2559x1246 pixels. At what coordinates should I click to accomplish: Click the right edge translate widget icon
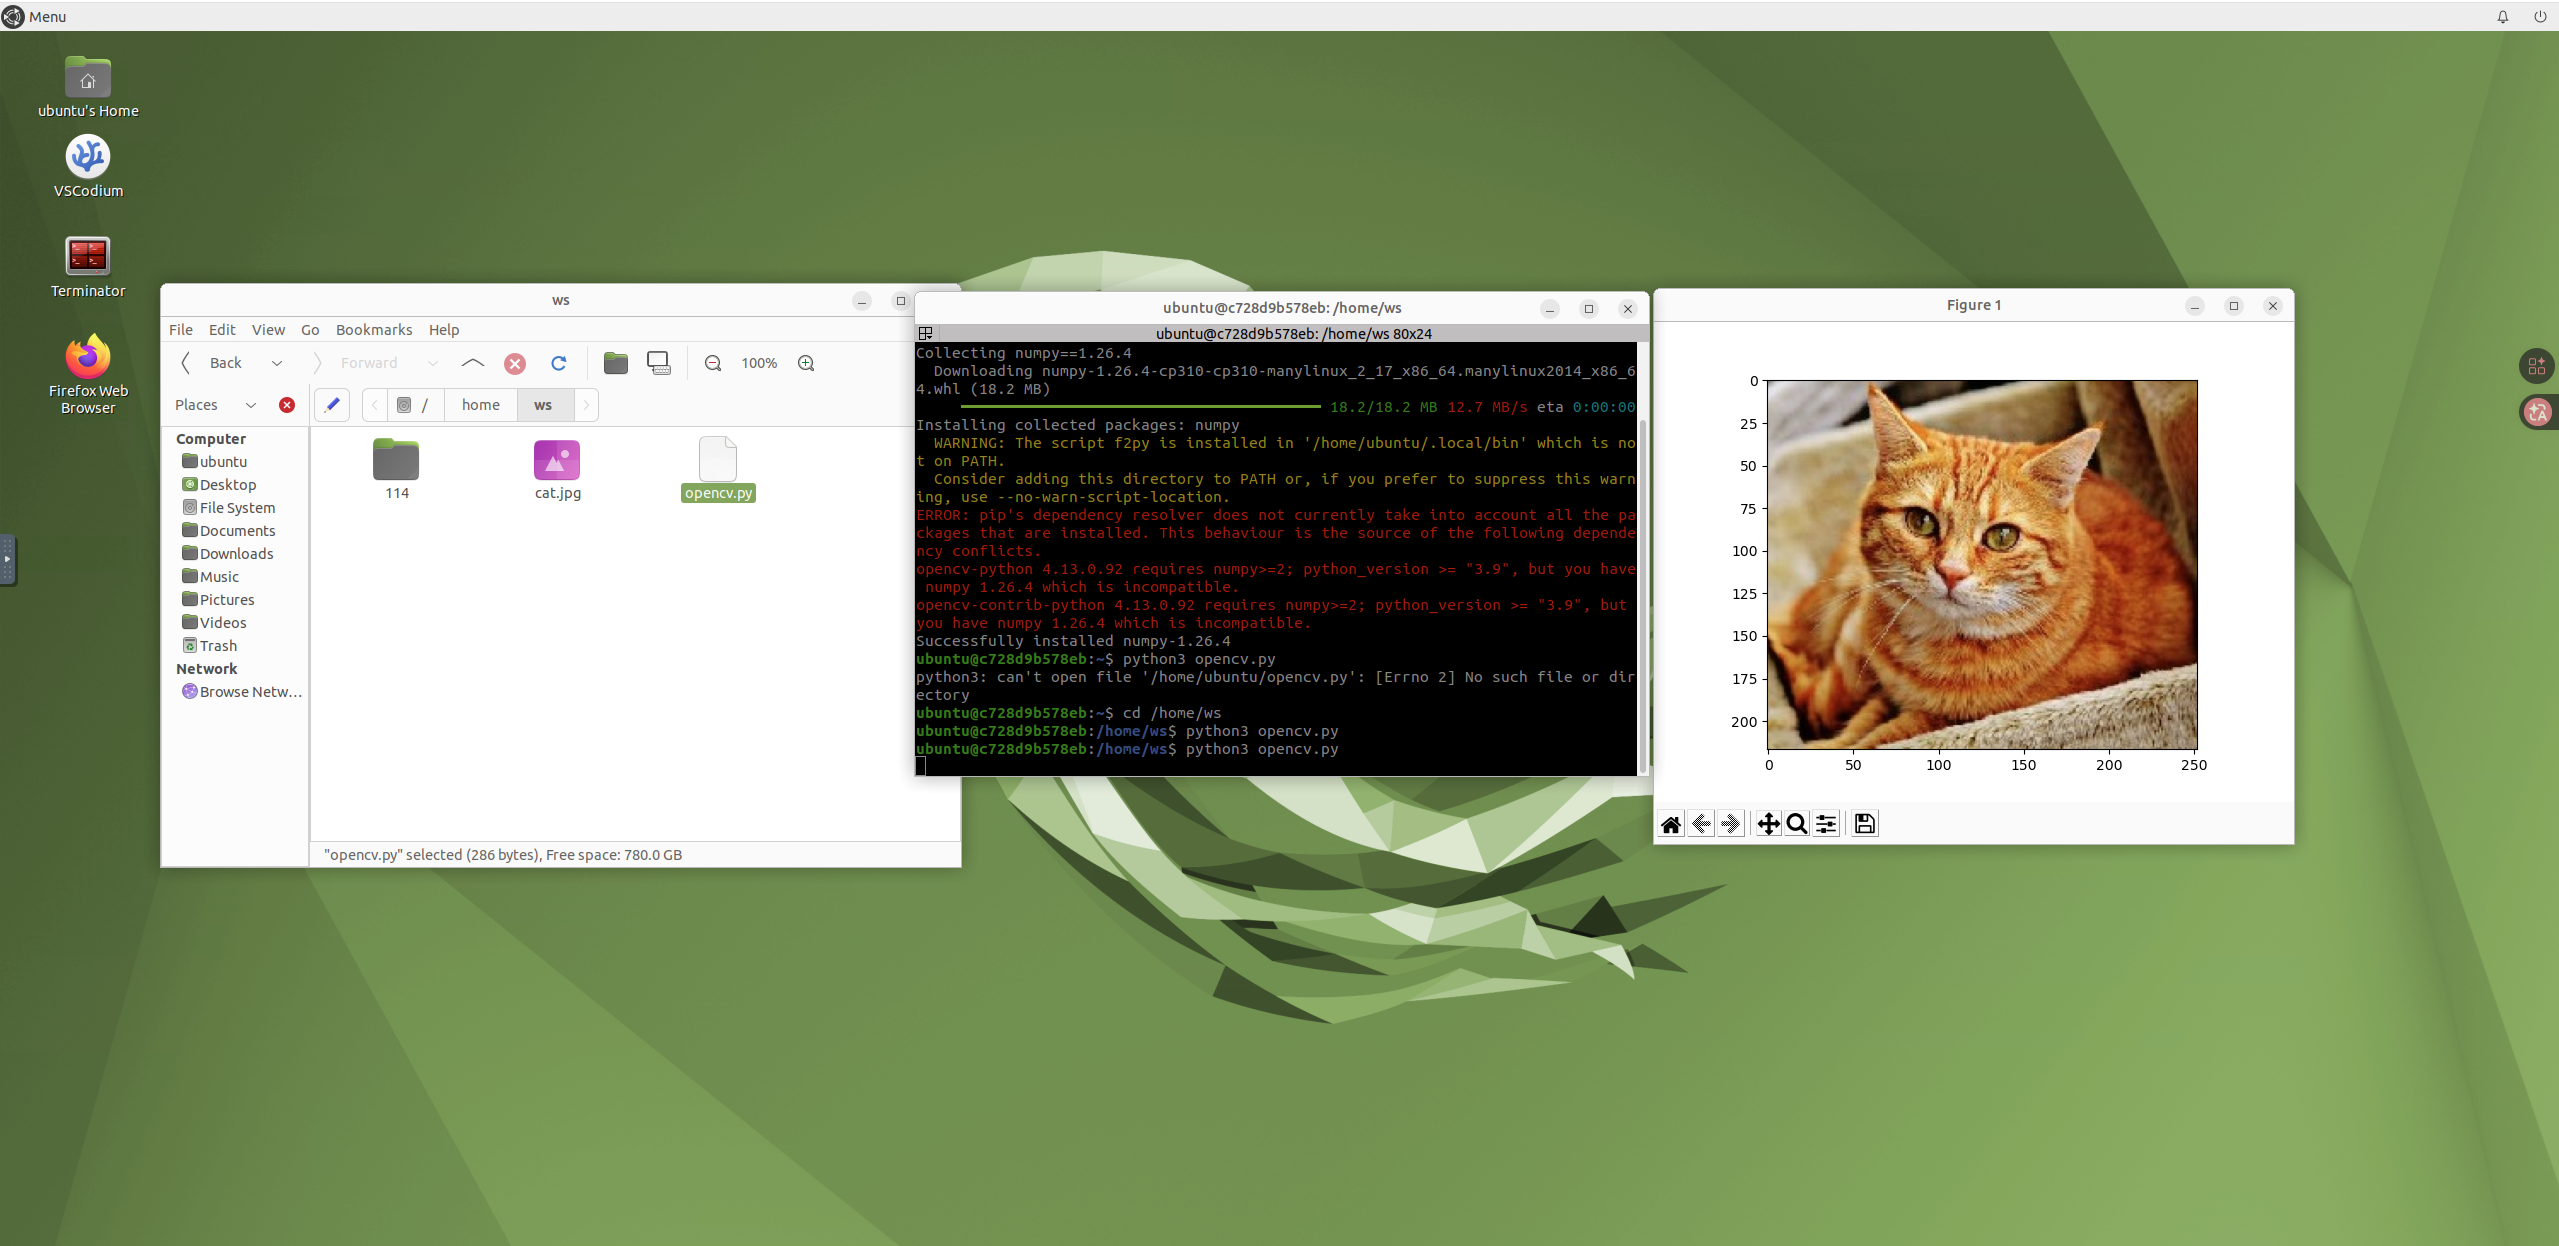coord(2537,412)
